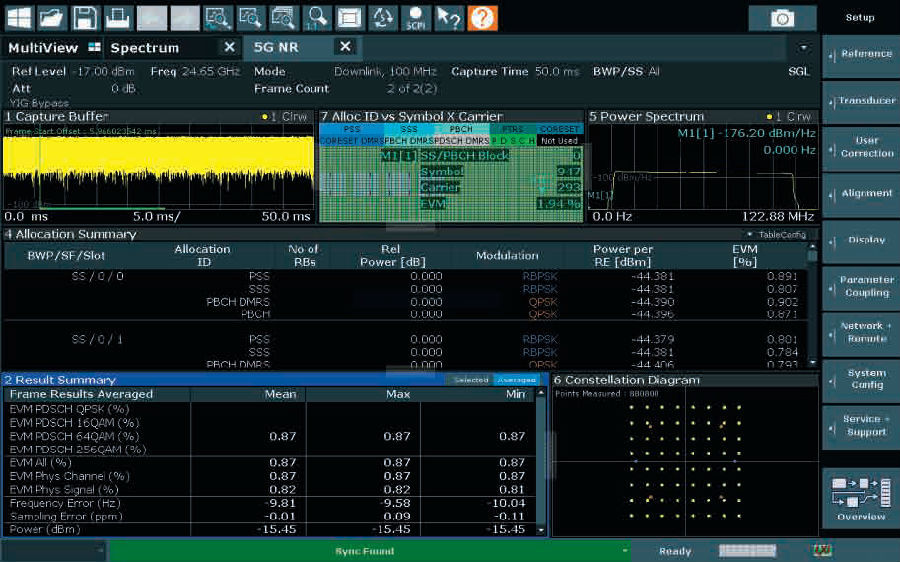
Task: Switch to the 5G NR tab
Action: 276,47
